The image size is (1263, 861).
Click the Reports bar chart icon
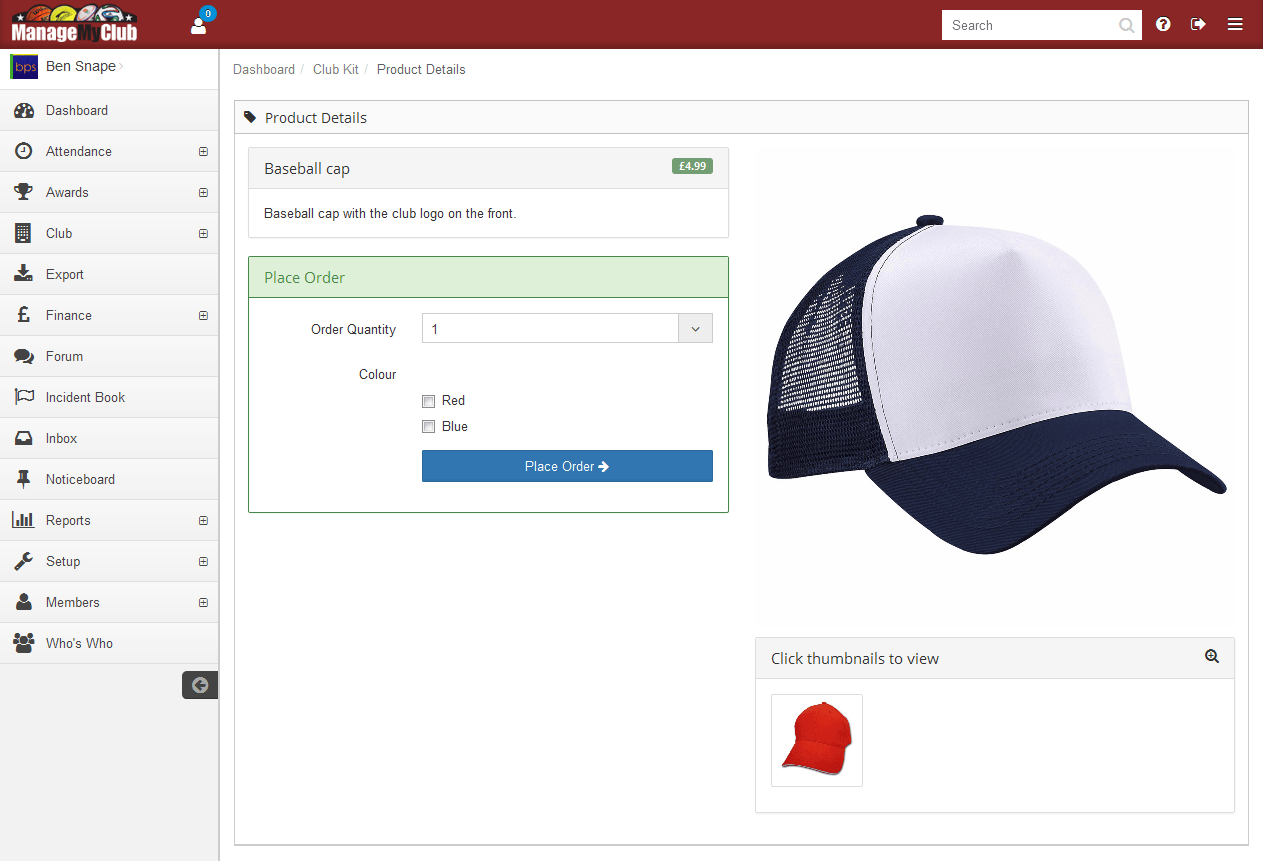[24, 520]
